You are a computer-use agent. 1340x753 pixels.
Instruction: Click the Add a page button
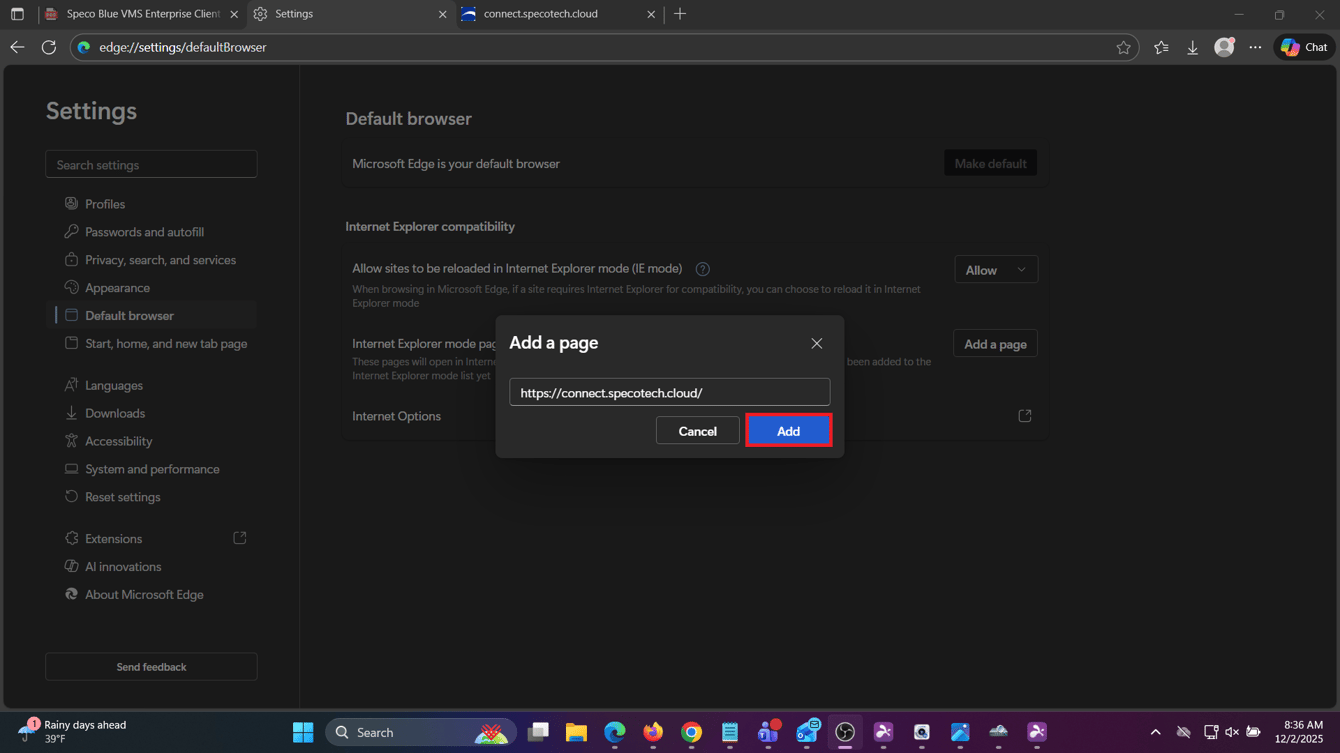(x=995, y=344)
